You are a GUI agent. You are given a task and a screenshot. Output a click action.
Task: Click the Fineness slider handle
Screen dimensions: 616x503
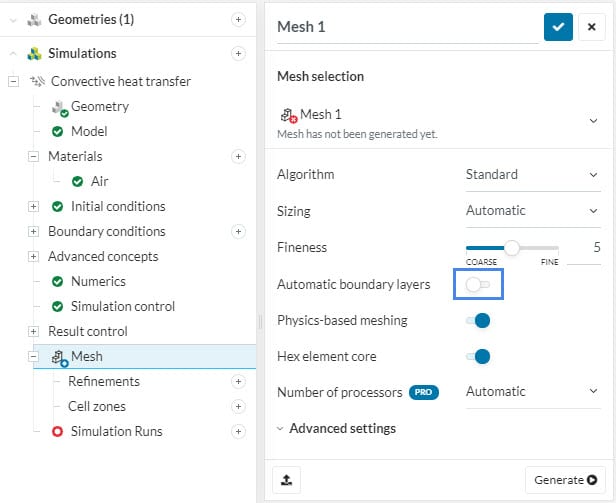click(x=511, y=247)
